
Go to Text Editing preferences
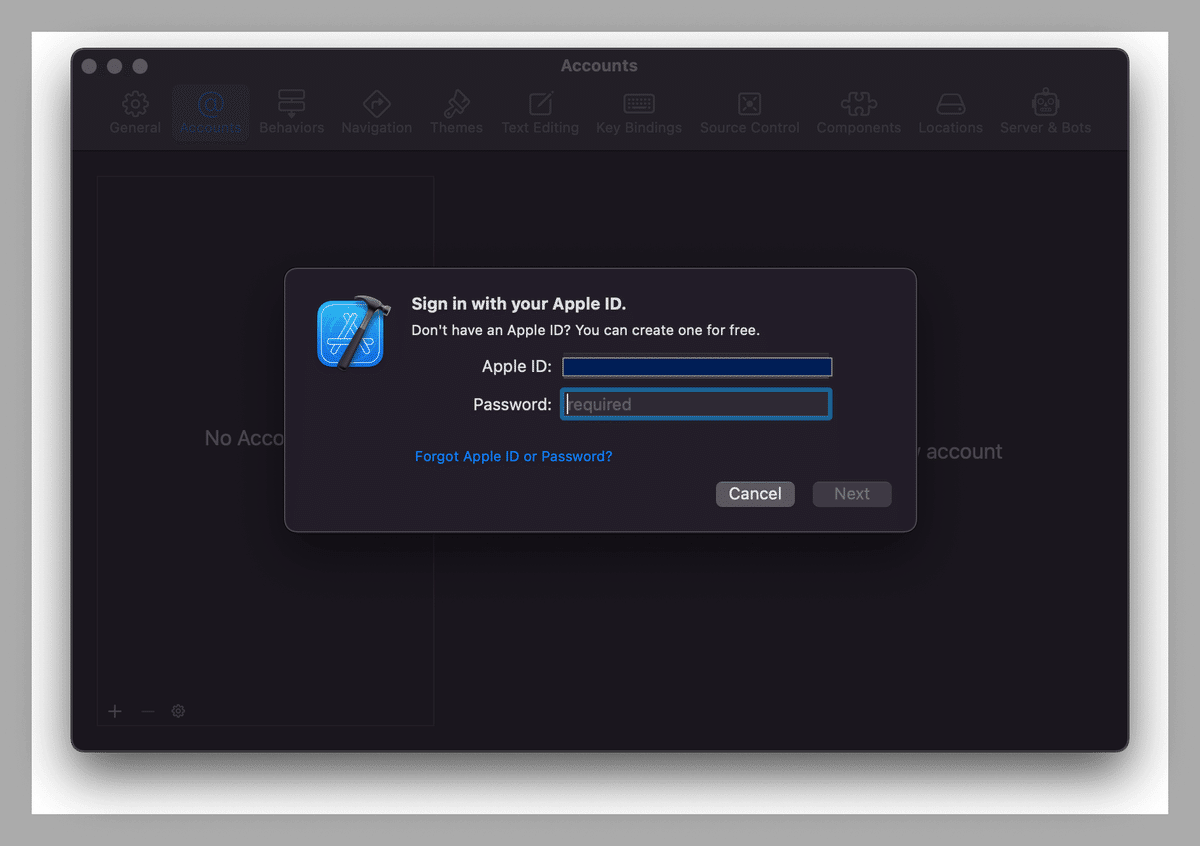[540, 113]
